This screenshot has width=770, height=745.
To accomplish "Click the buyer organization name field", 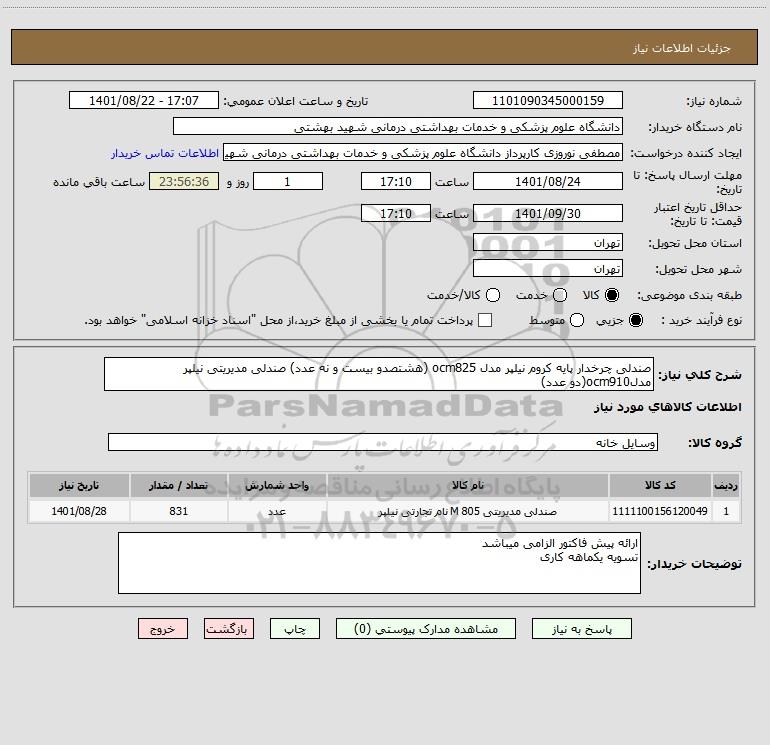I will (x=398, y=127).
